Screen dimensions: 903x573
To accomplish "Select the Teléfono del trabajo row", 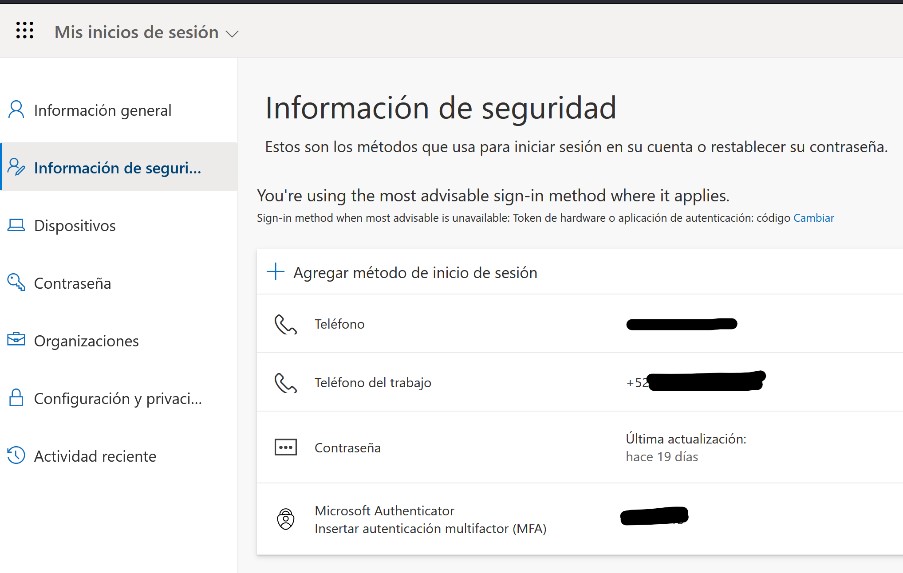I will [x=373, y=382].
